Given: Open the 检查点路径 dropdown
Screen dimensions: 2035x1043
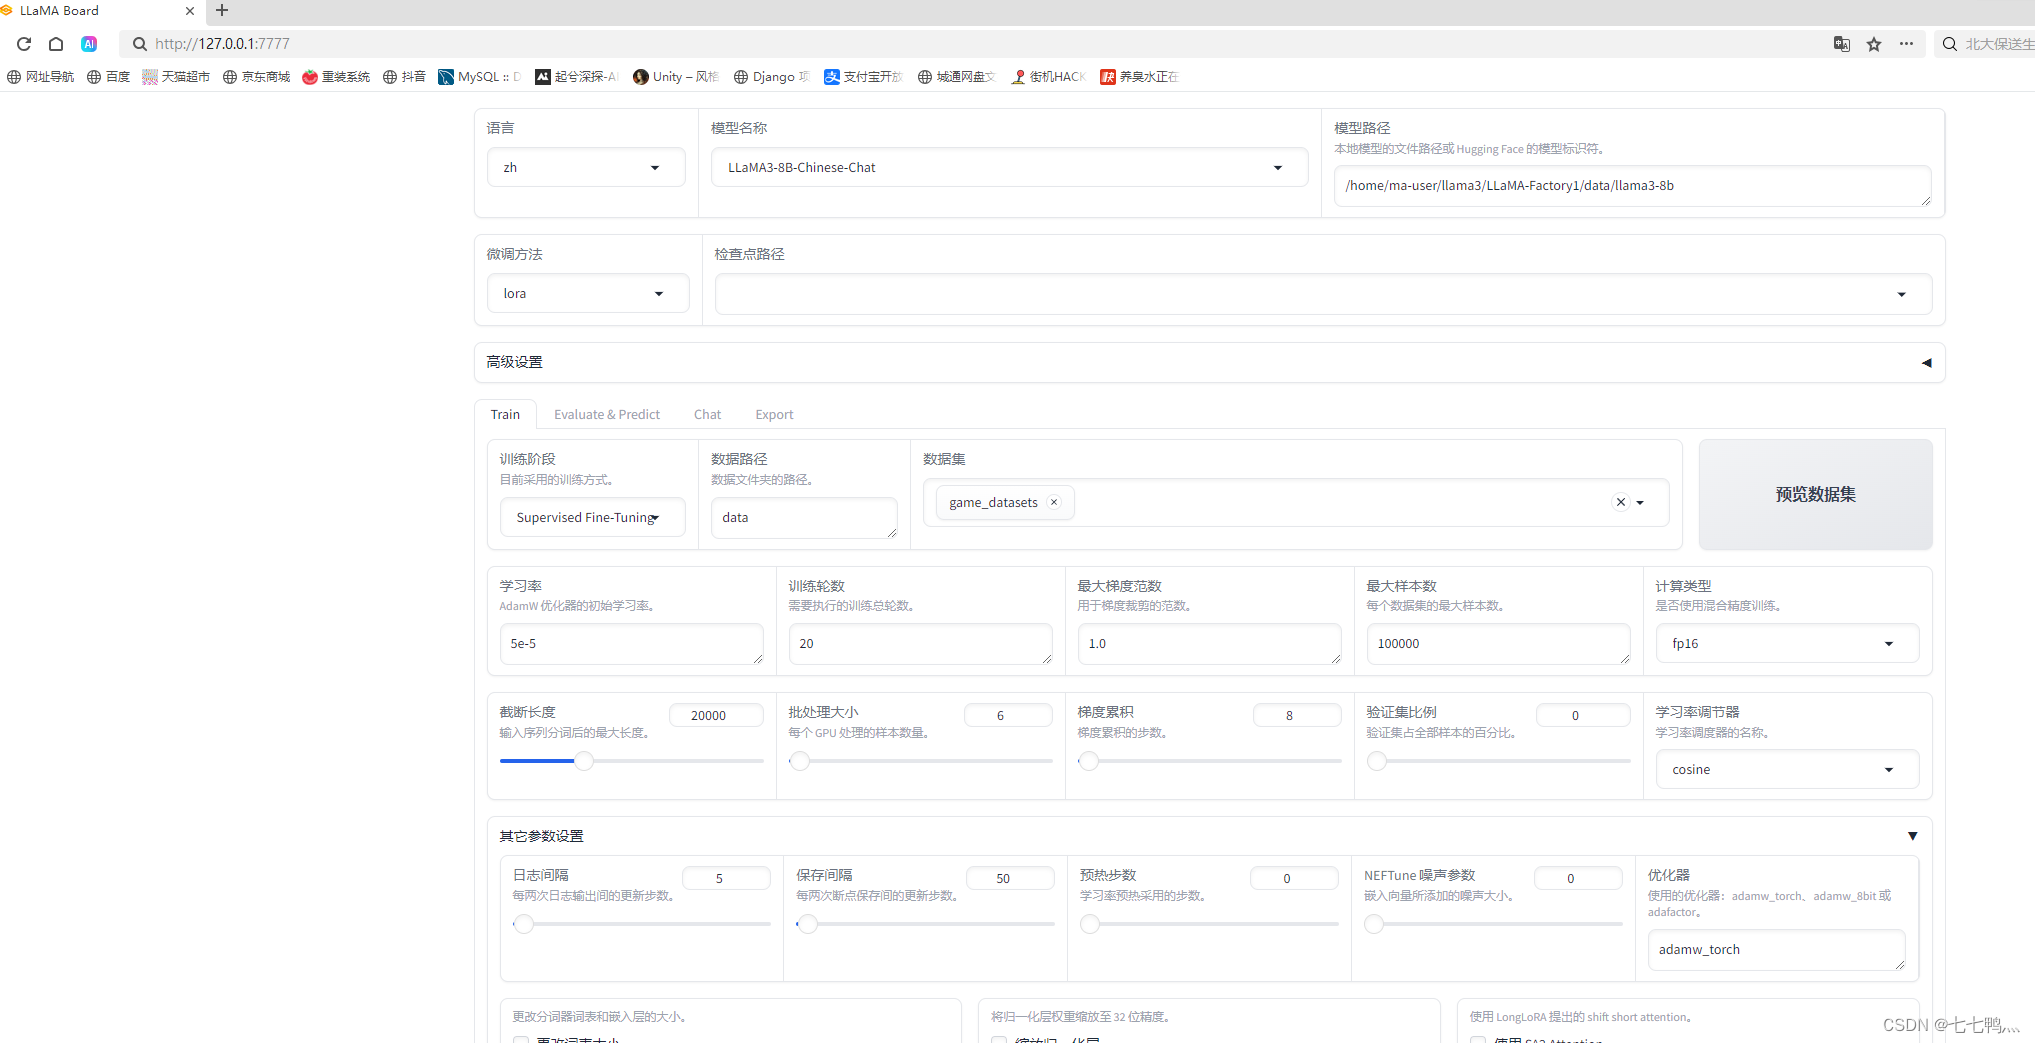Looking at the screenshot, I should (1900, 293).
